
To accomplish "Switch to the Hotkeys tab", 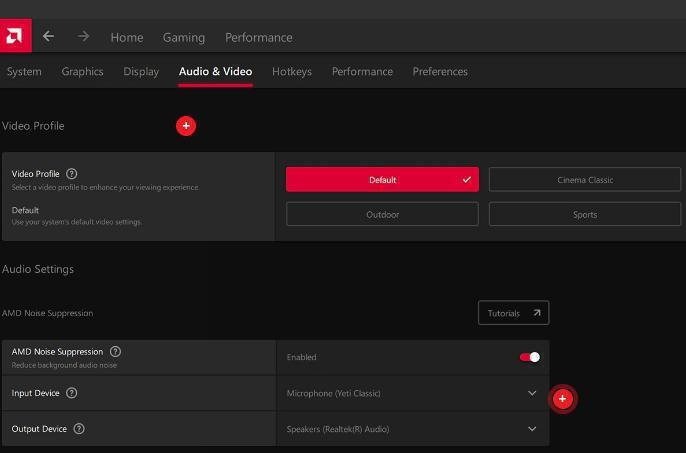I will (292, 72).
